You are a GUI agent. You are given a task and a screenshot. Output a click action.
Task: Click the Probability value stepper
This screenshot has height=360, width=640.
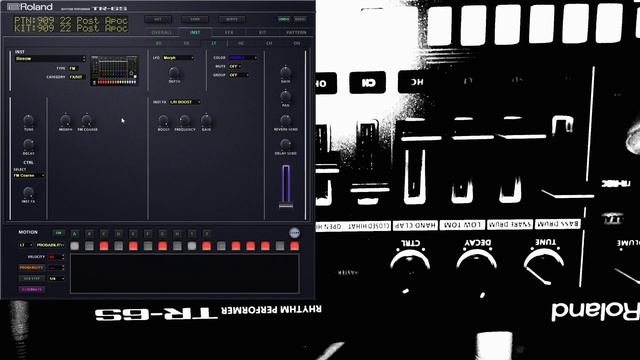coord(56,268)
